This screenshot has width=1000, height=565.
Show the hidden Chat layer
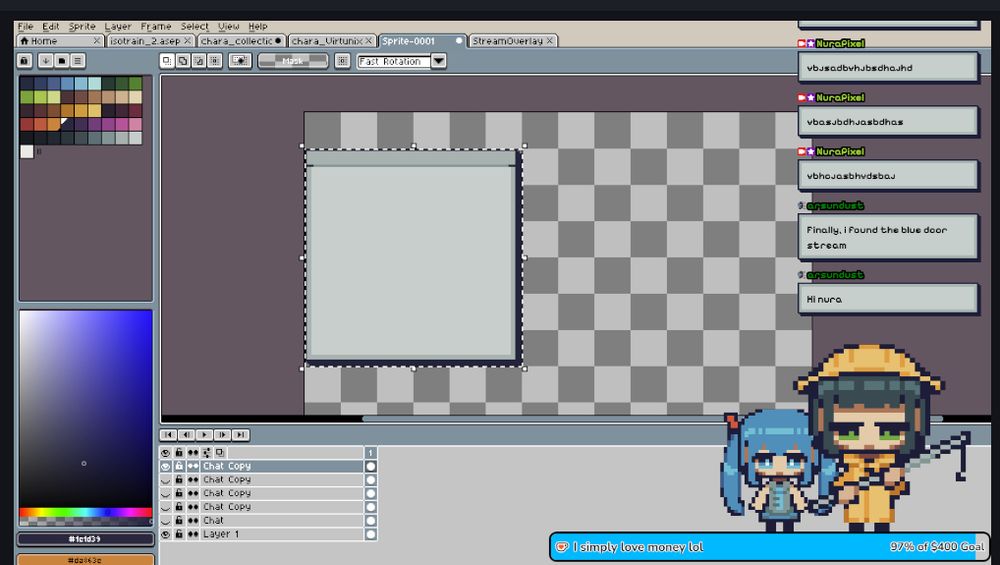[166, 521]
